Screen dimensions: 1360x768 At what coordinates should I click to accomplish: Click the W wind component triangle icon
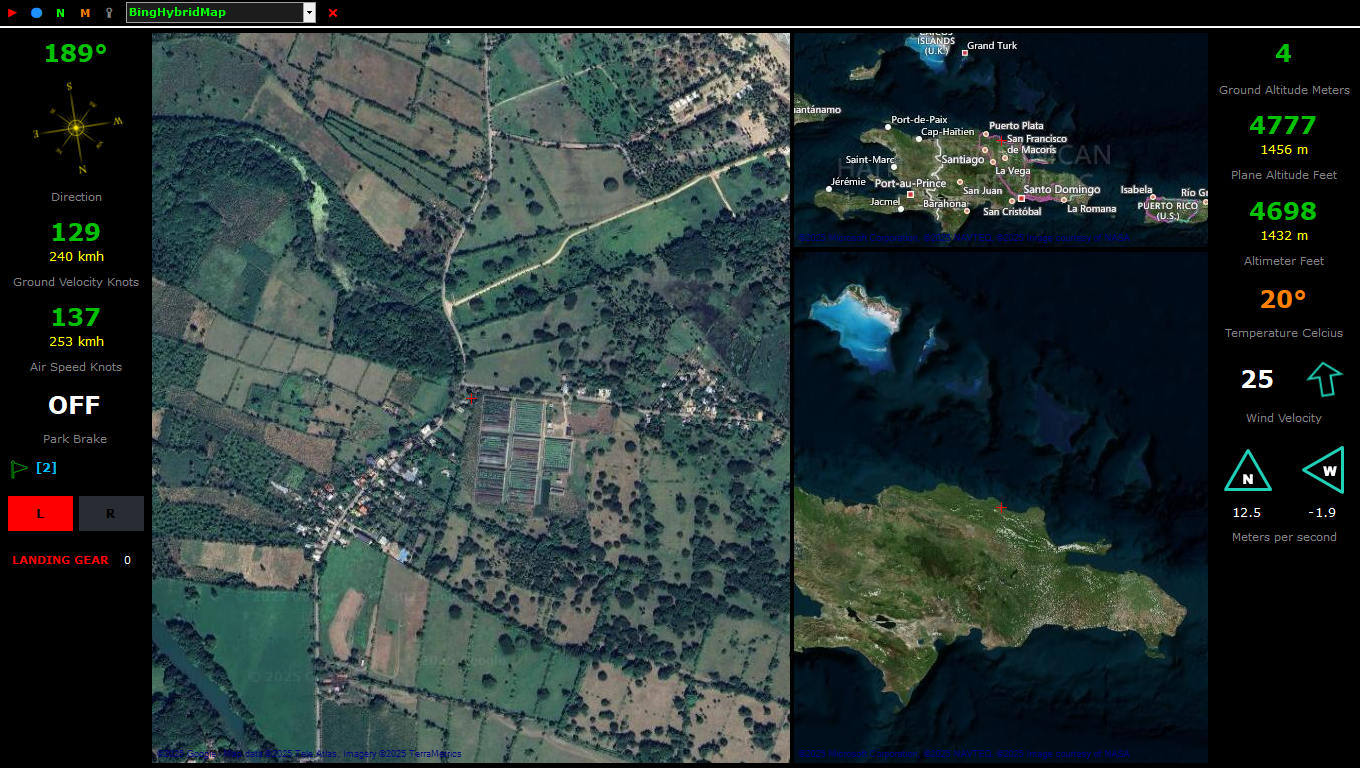point(1324,471)
